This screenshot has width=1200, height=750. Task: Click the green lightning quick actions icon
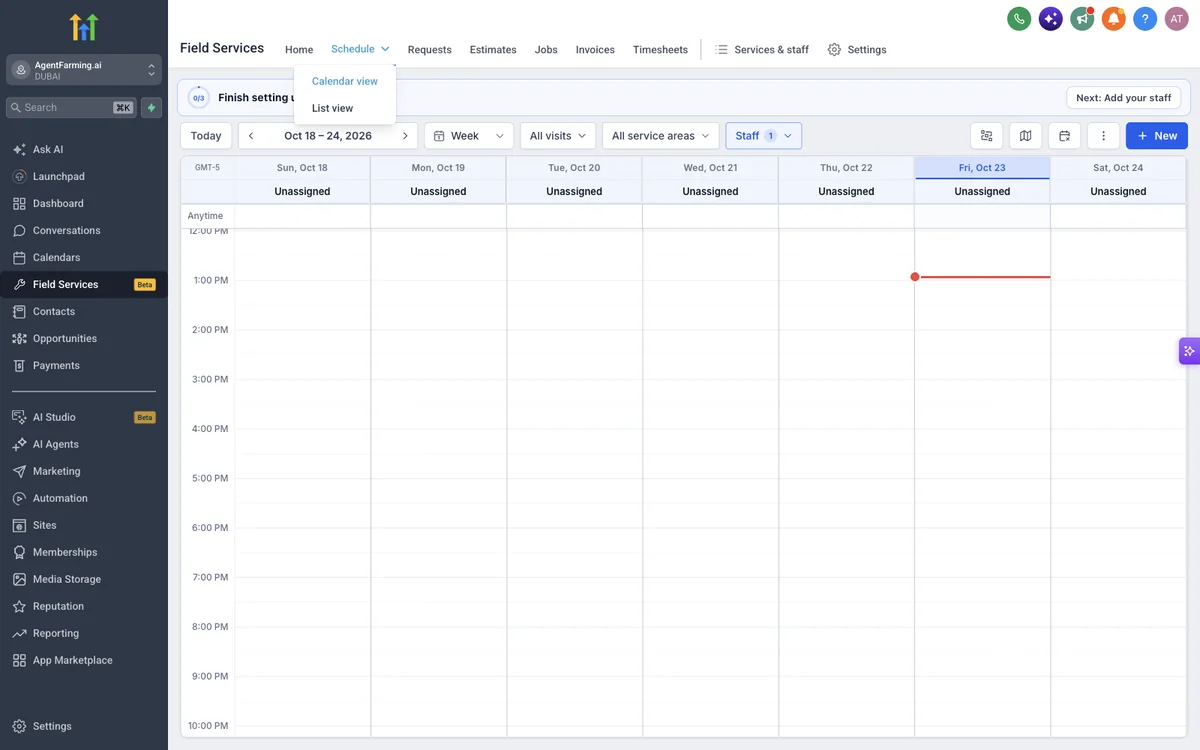click(151, 107)
